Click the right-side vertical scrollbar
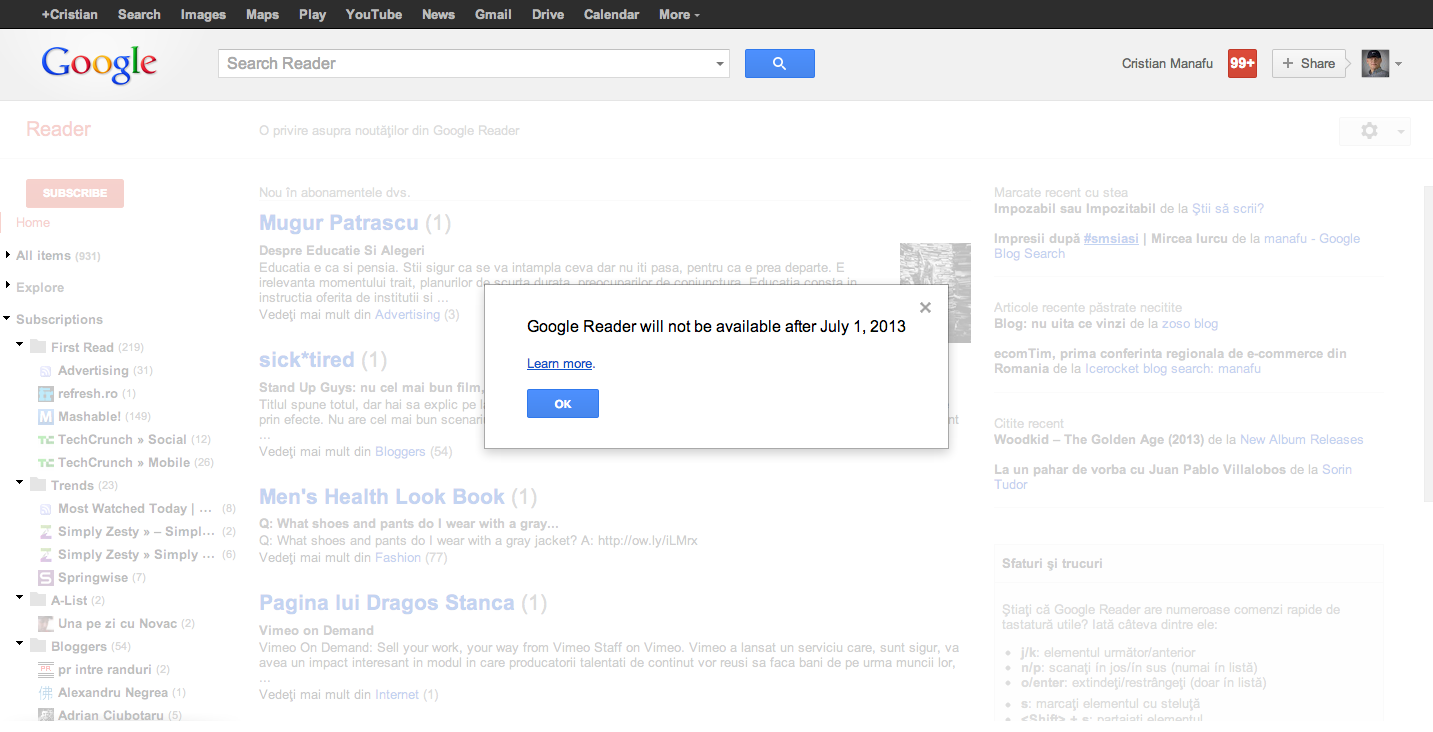The image size is (1433, 732). [x=1427, y=343]
